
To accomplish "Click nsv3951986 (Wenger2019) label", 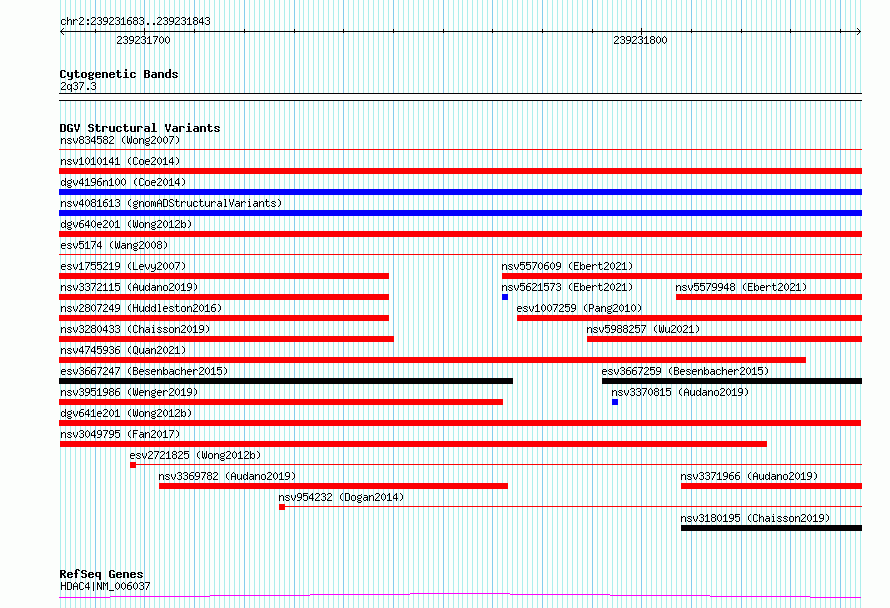I will point(129,392).
